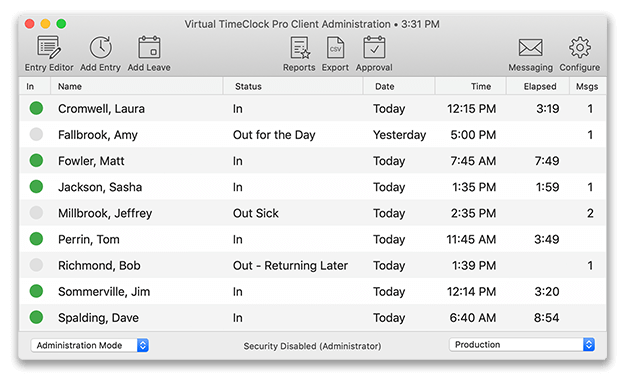Select the name Jackson, Sasha

[x=100, y=187]
